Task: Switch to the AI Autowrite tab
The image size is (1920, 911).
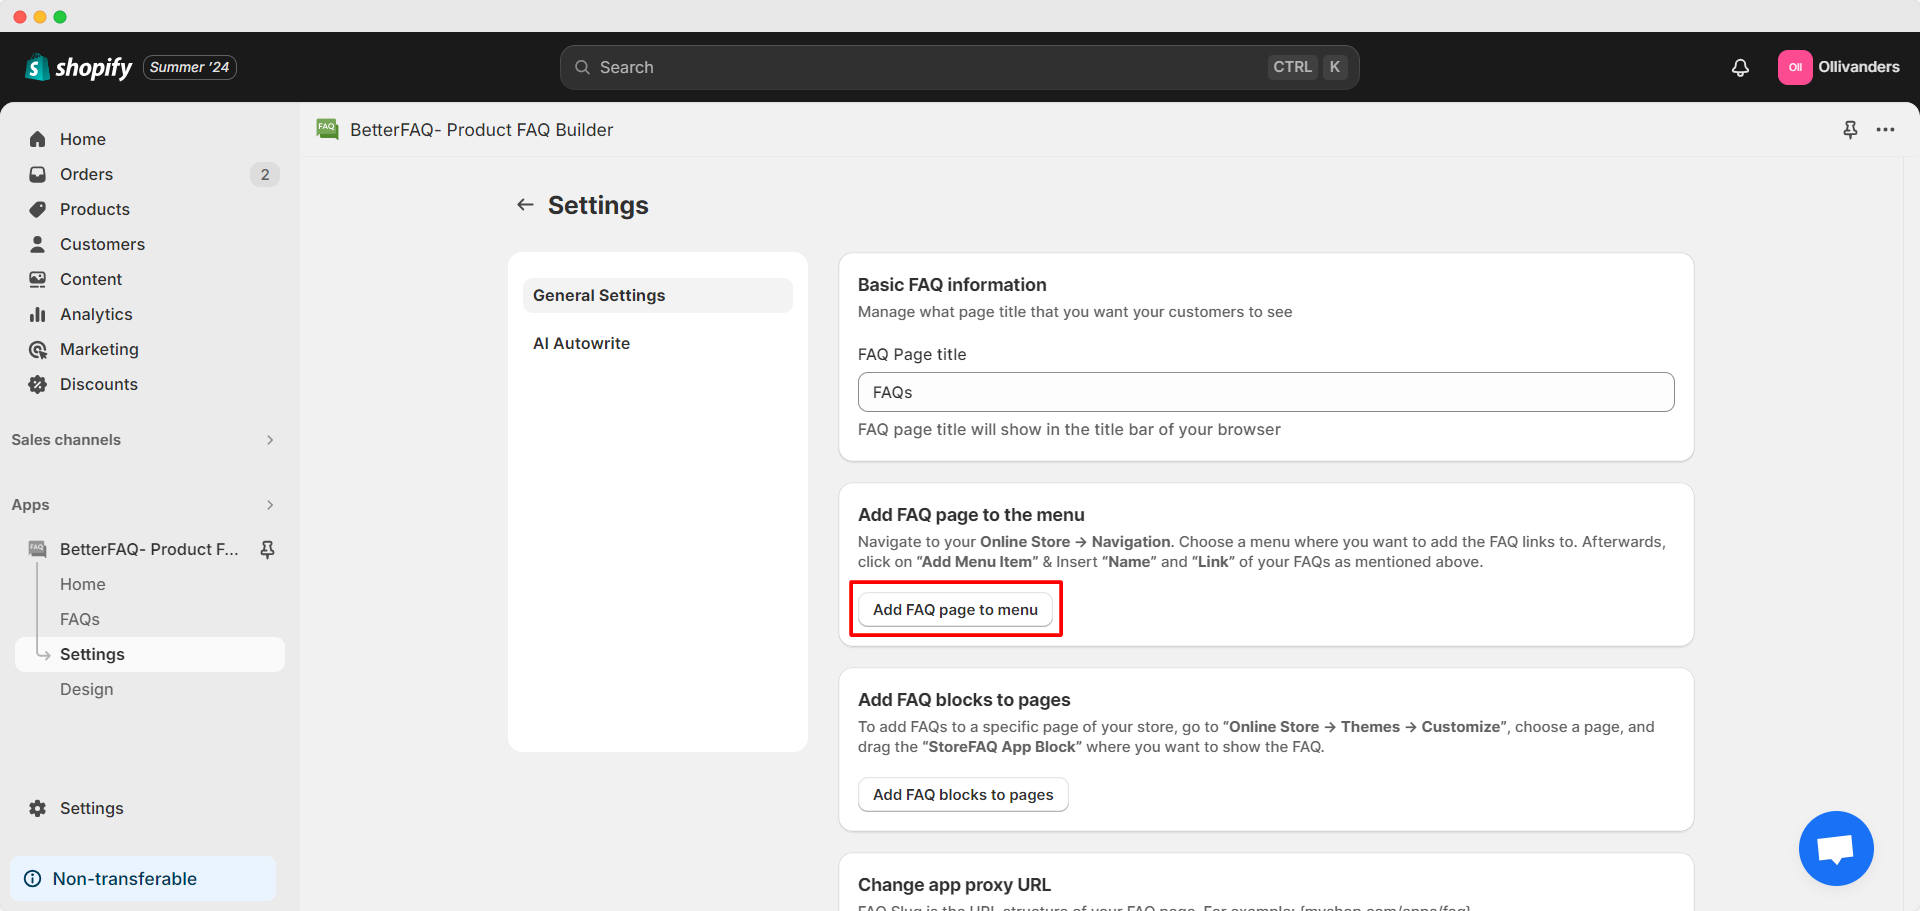Action: point(658,343)
